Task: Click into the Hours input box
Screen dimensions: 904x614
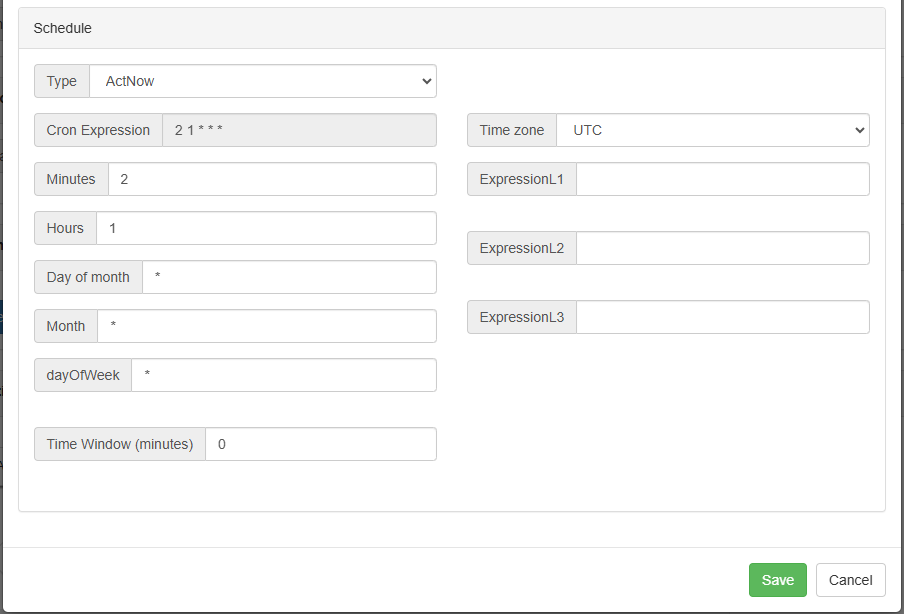Action: [265, 228]
